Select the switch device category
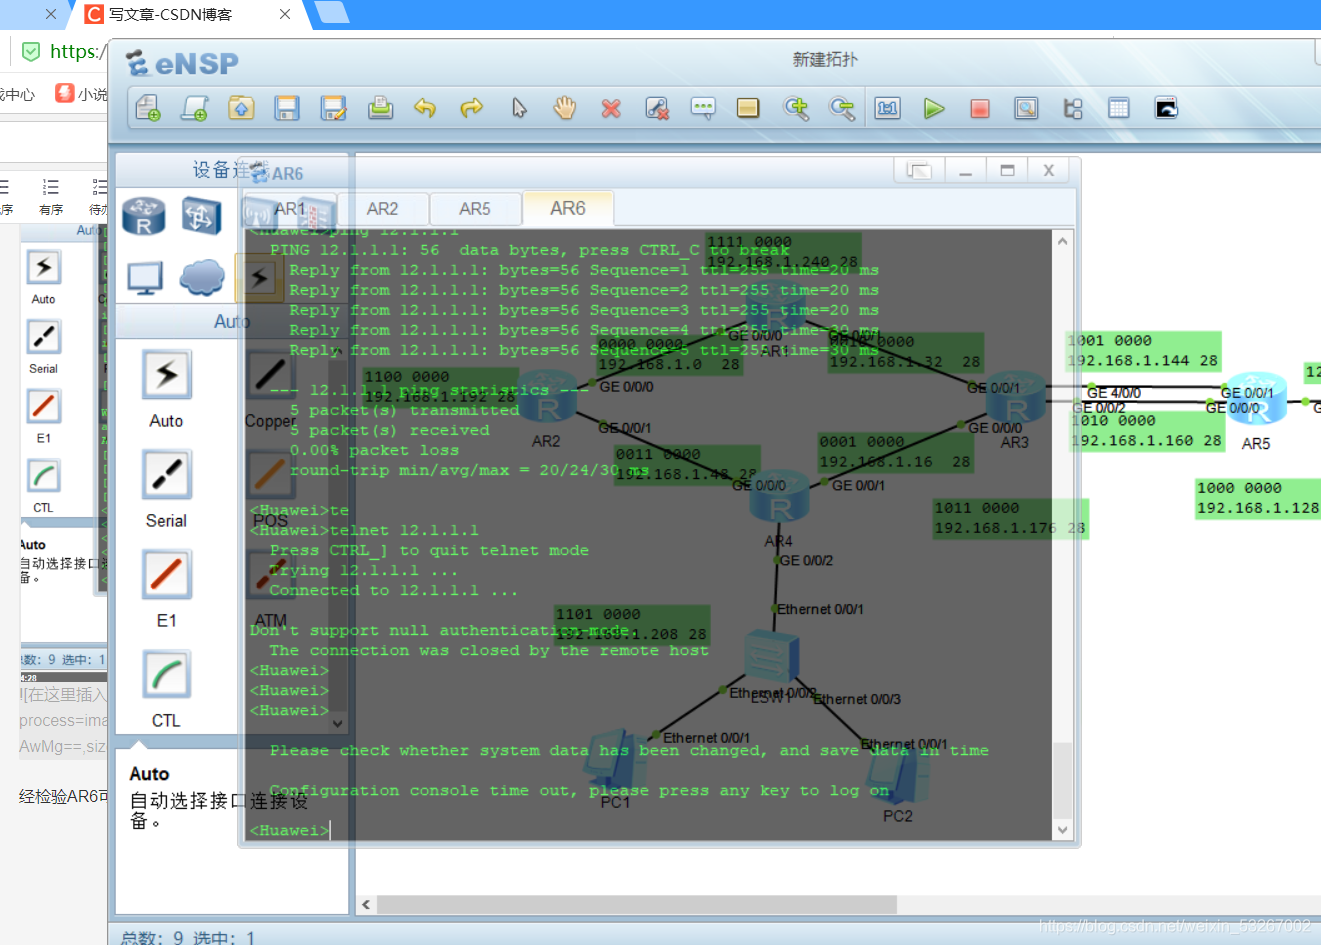 pyautogui.click(x=202, y=216)
